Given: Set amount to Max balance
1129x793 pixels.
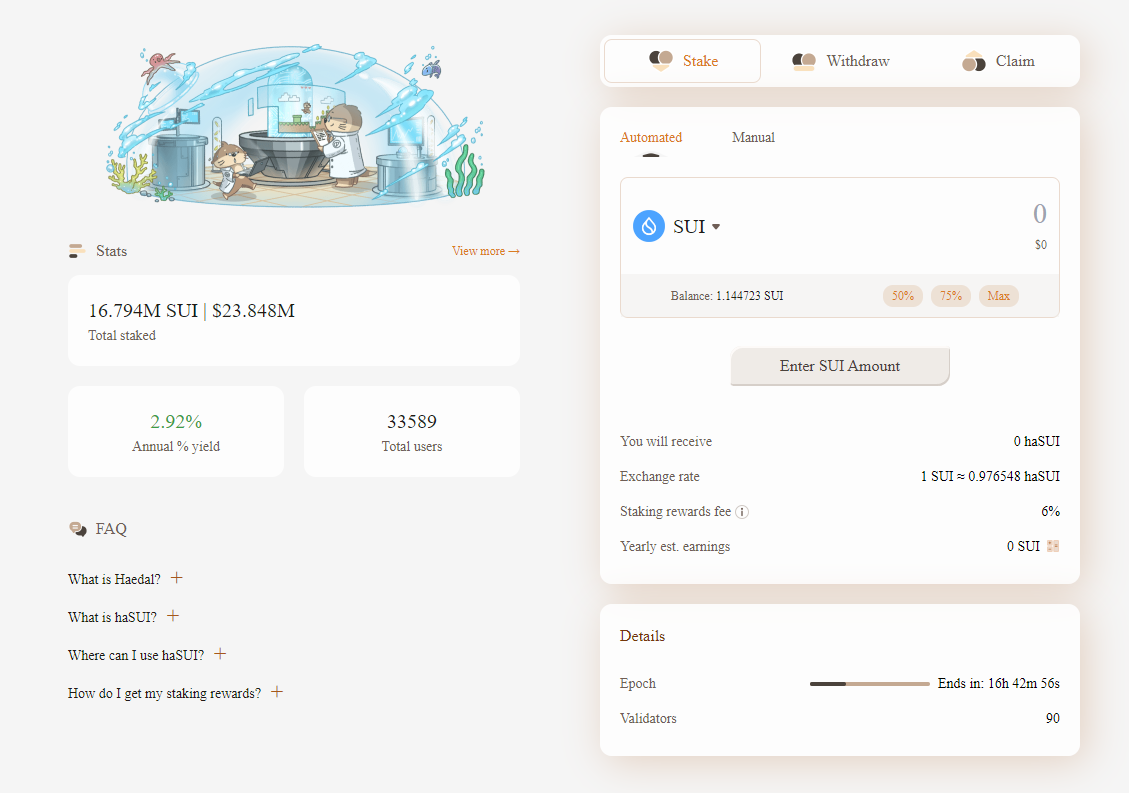Looking at the screenshot, I should (999, 296).
